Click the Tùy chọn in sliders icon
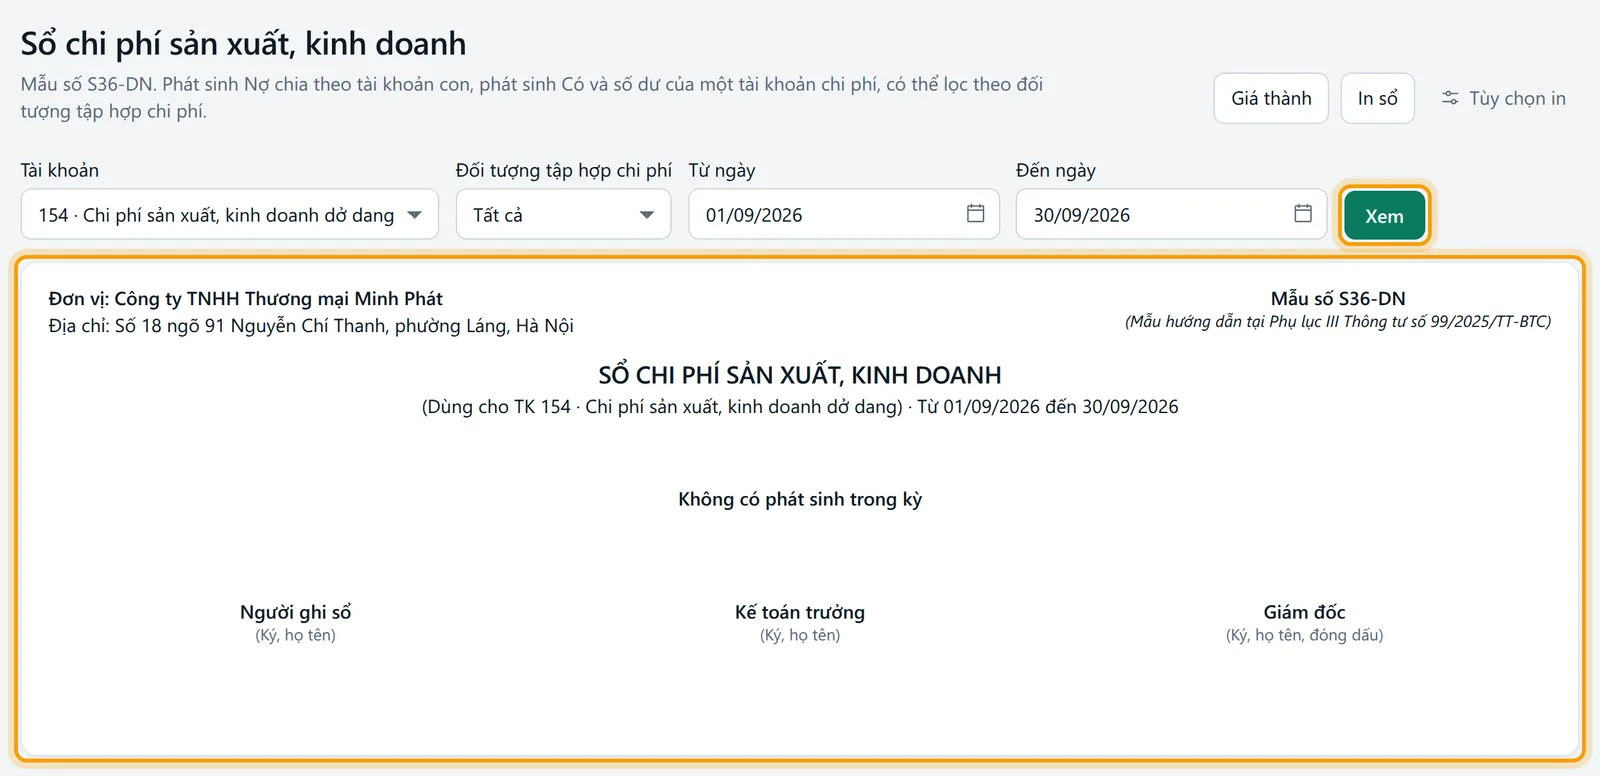Viewport: 1600px width, 776px height. point(1450,98)
